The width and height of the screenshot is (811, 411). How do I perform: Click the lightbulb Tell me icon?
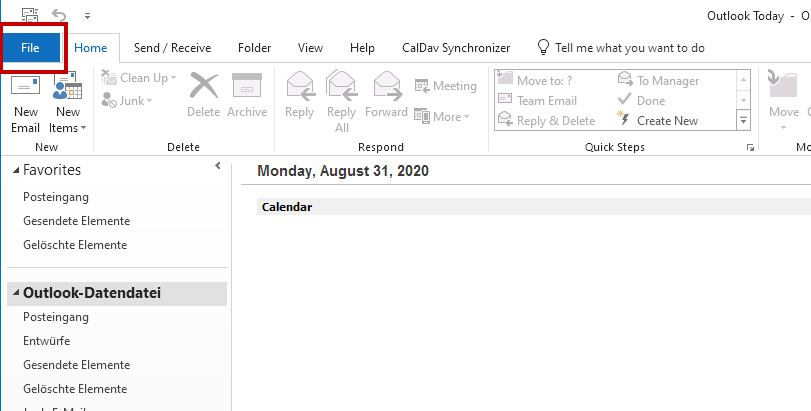543,48
